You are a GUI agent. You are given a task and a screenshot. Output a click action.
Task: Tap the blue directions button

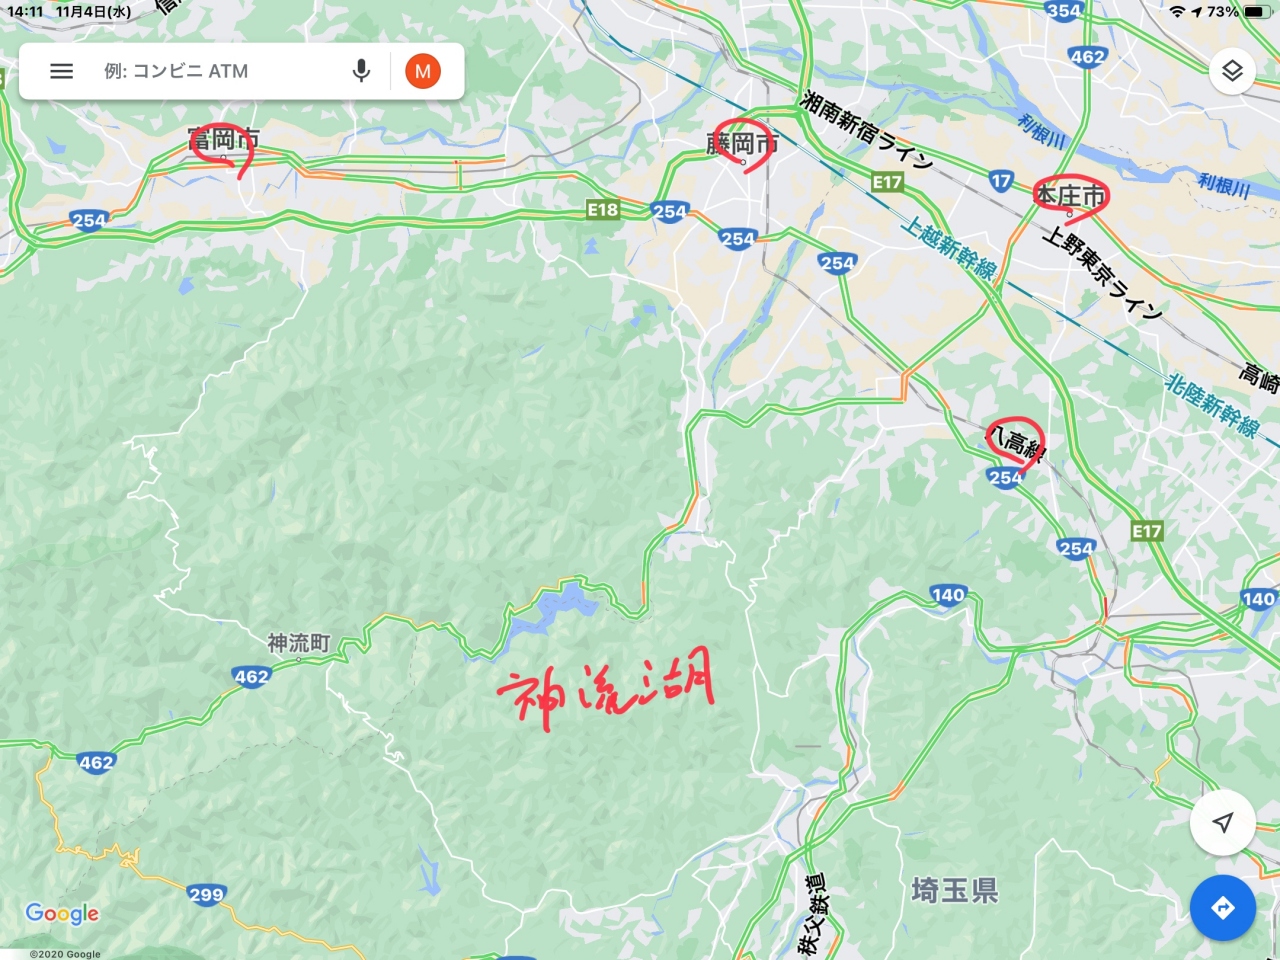1222,908
